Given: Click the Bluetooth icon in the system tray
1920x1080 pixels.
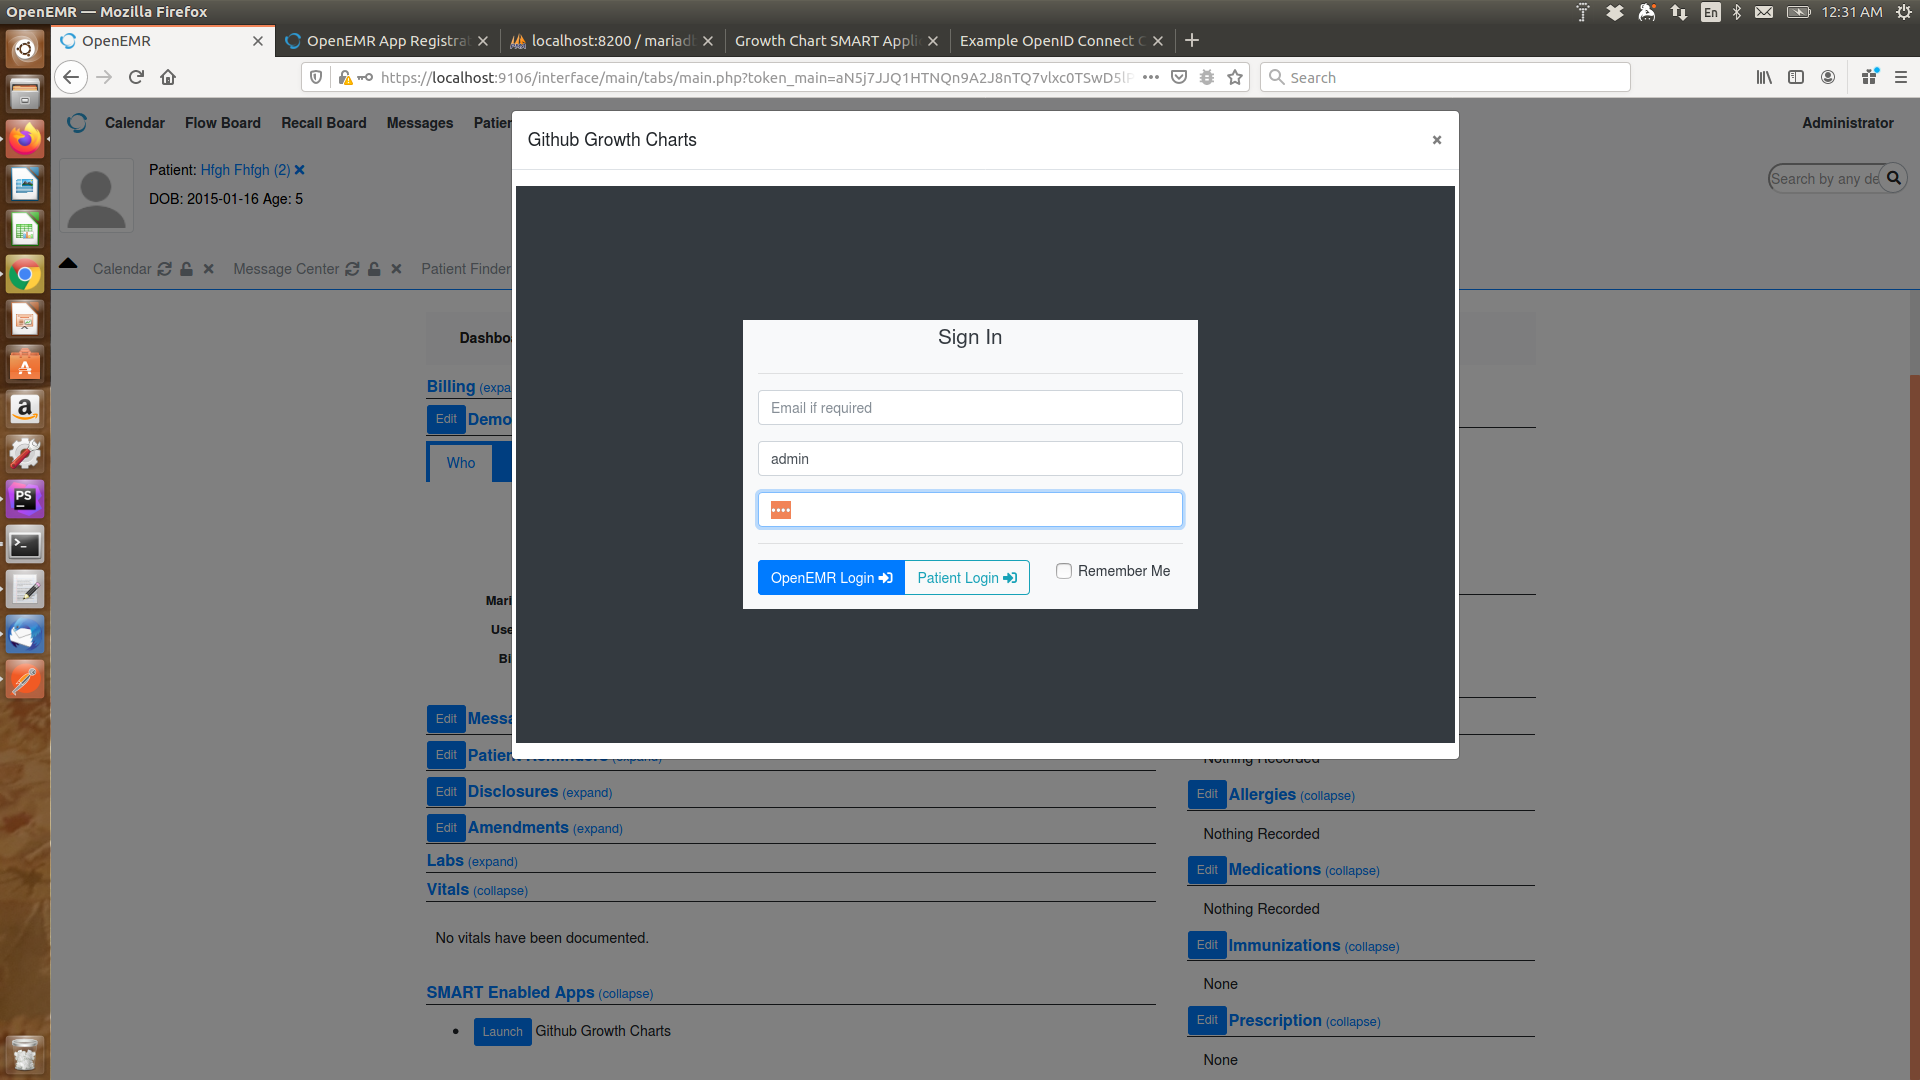Looking at the screenshot, I should point(1737,12).
